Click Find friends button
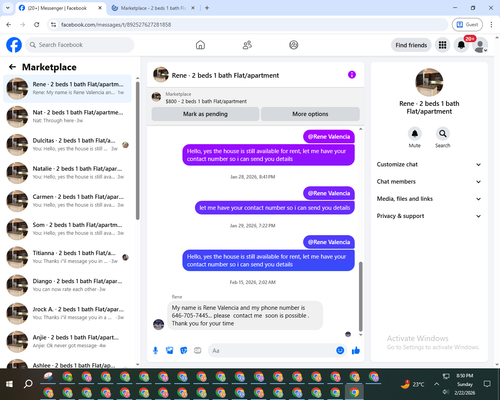 coord(411,45)
